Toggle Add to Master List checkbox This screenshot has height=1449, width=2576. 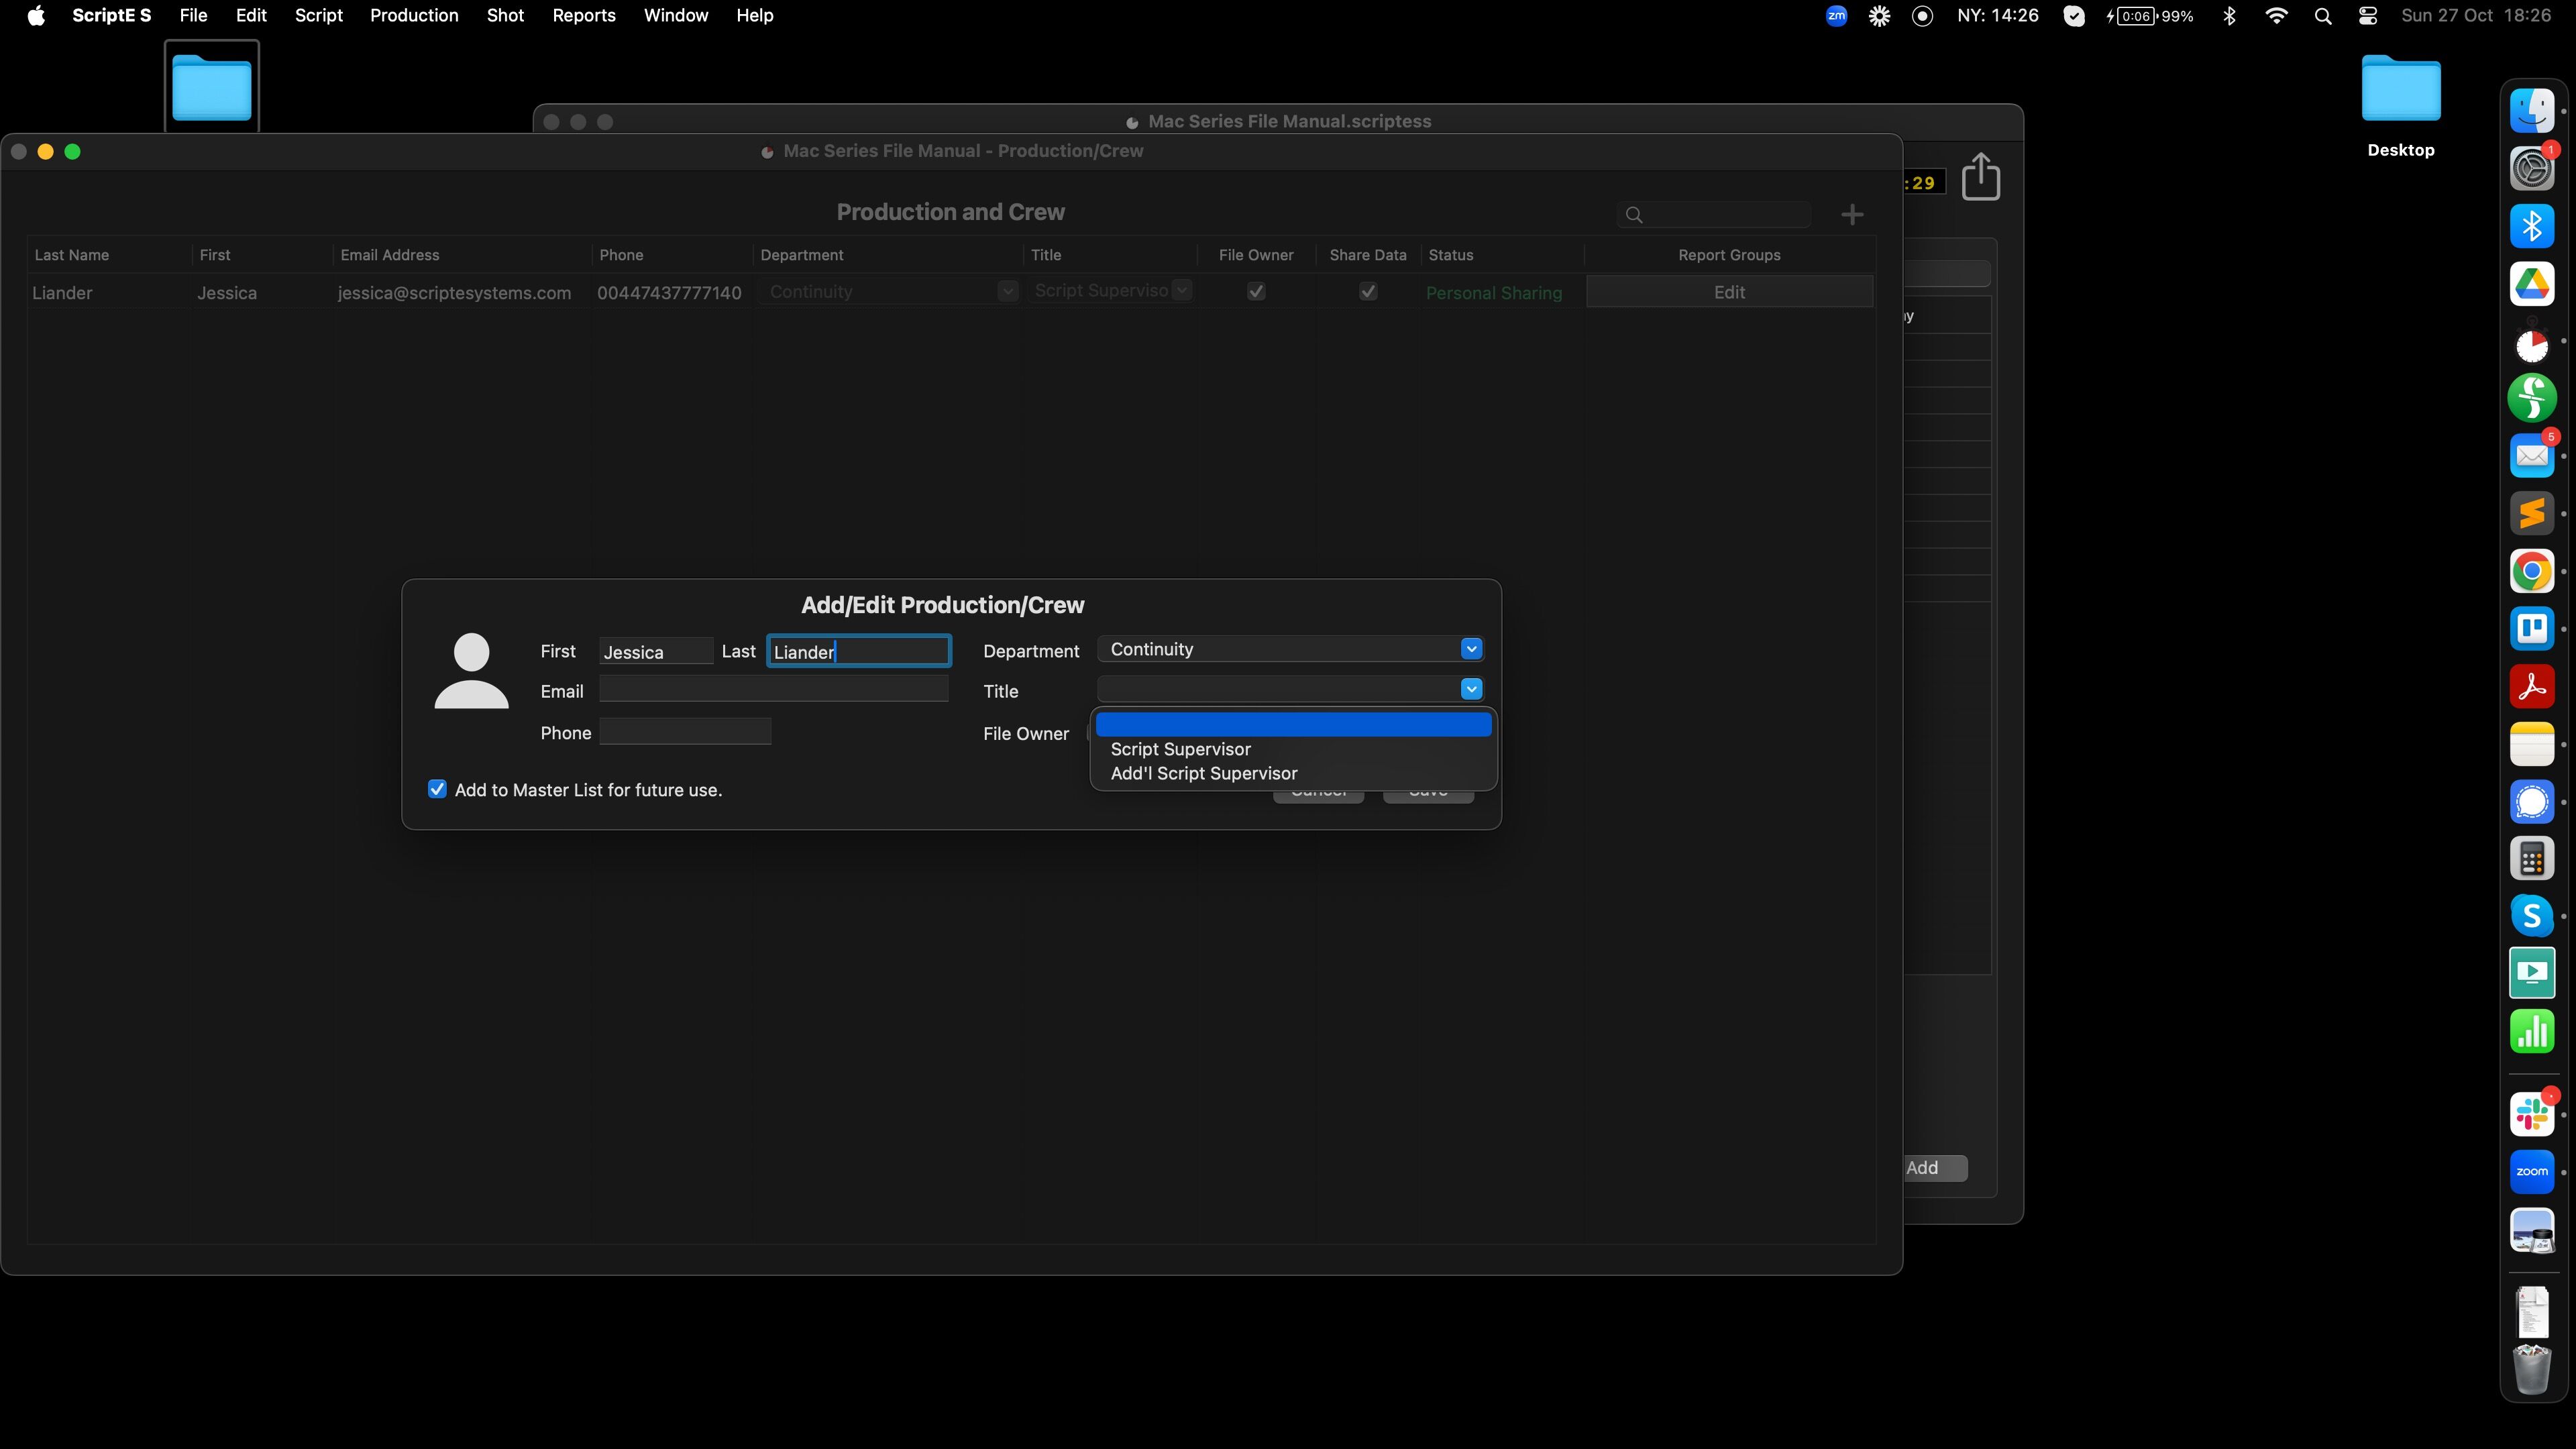point(437,789)
